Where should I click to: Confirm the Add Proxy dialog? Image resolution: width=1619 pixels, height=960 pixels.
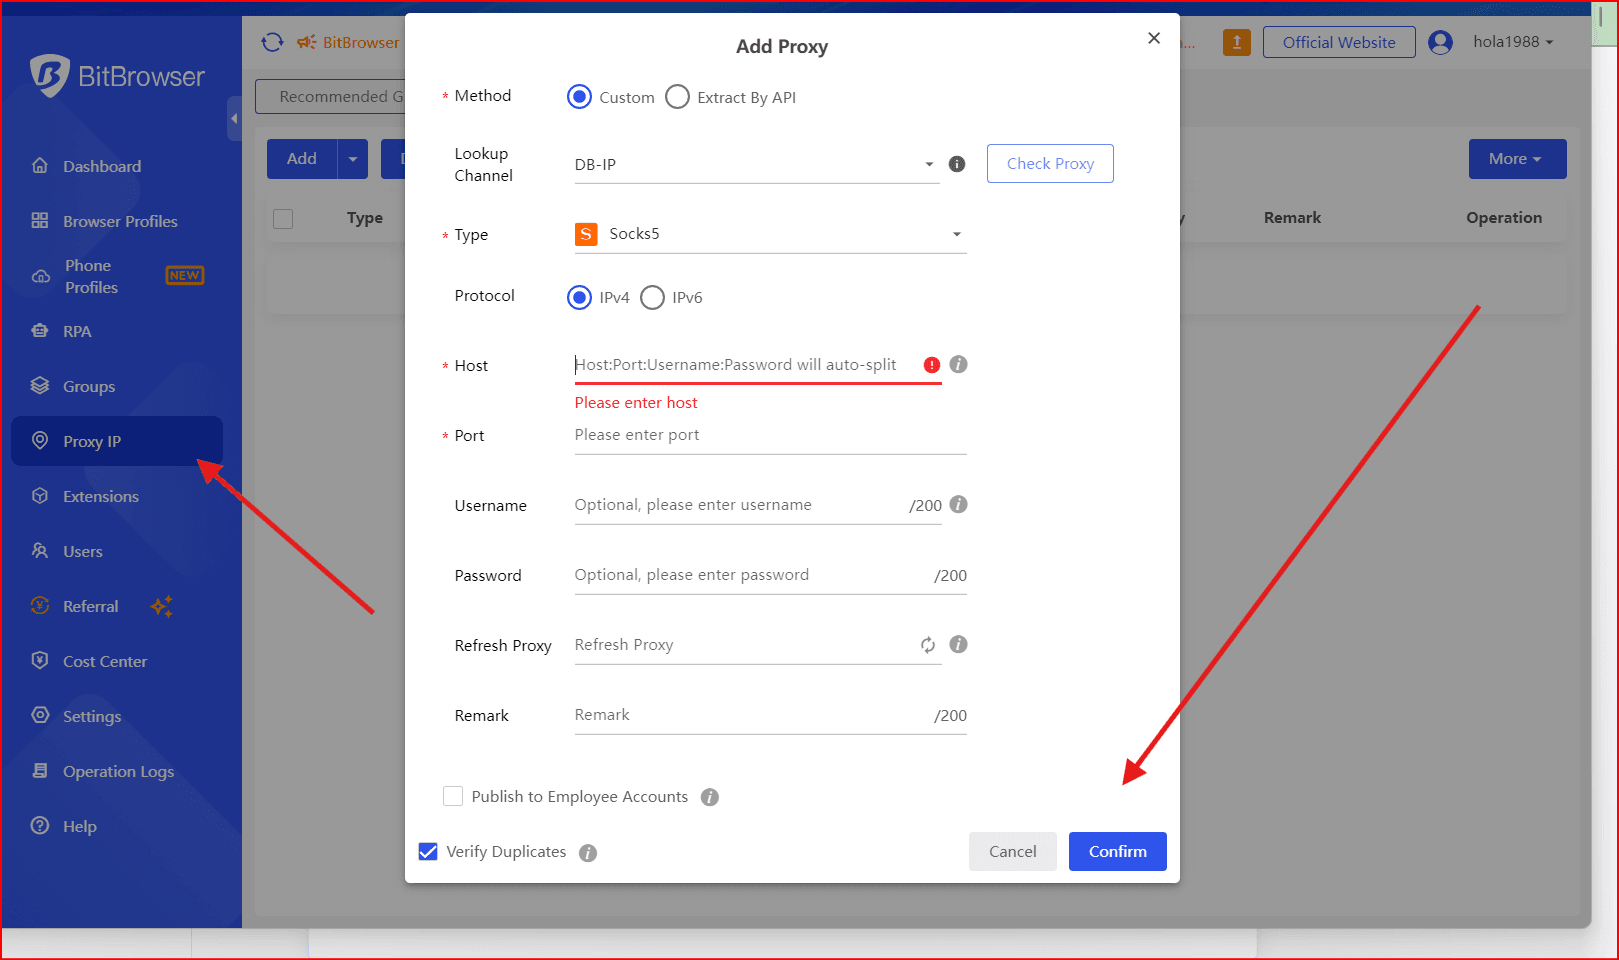1117,851
